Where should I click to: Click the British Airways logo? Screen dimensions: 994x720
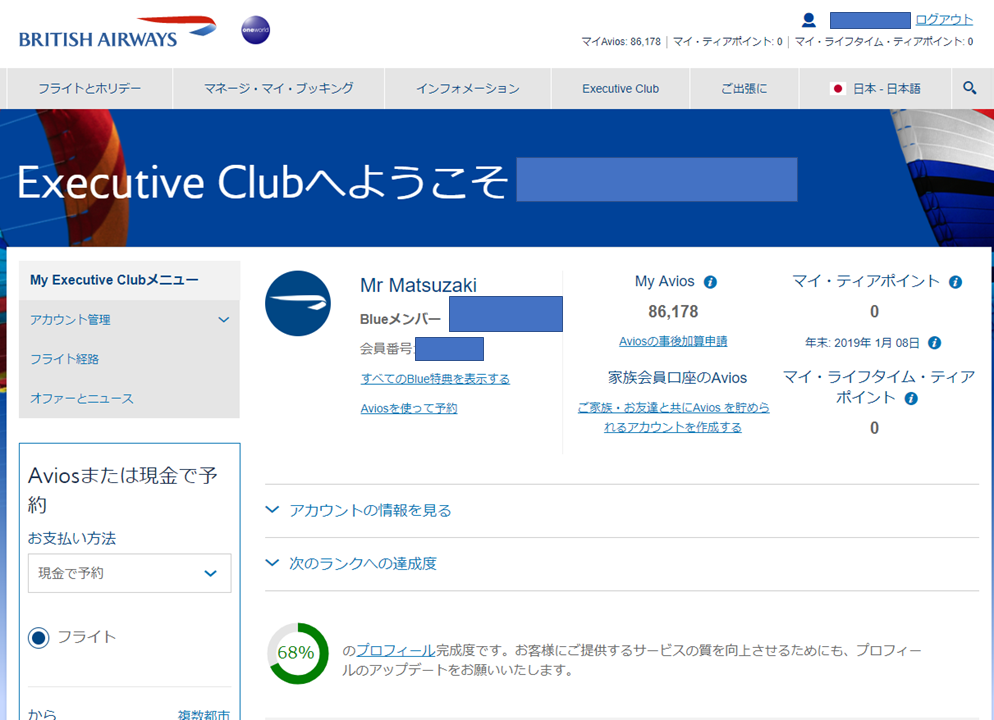click(x=117, y=32)
